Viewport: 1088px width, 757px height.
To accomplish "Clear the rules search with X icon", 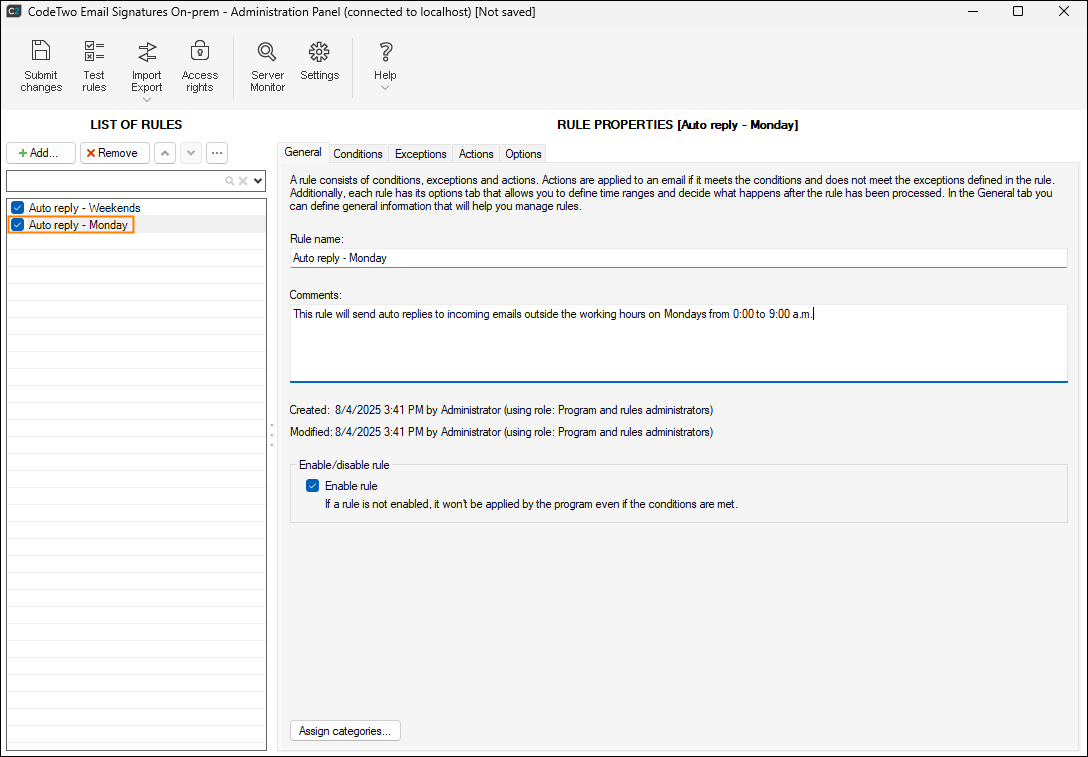I will pyautogui.click(x=242, y=181).
